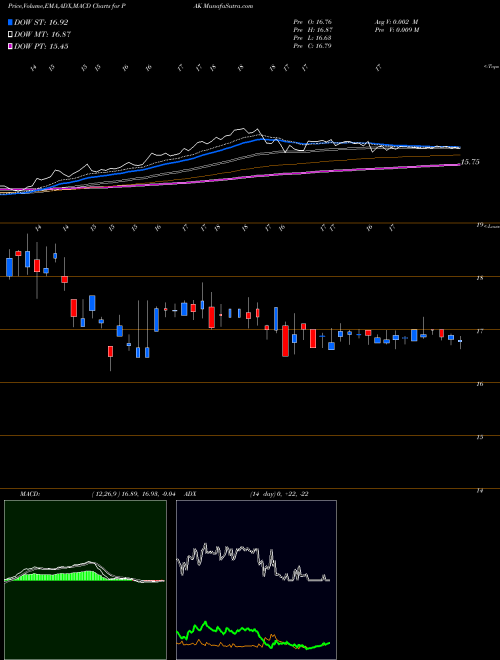Image resolution: width=500 pixels, height=660 pixels.
Task: Click the '15' price axis label
Action: [x=480, y=437]
